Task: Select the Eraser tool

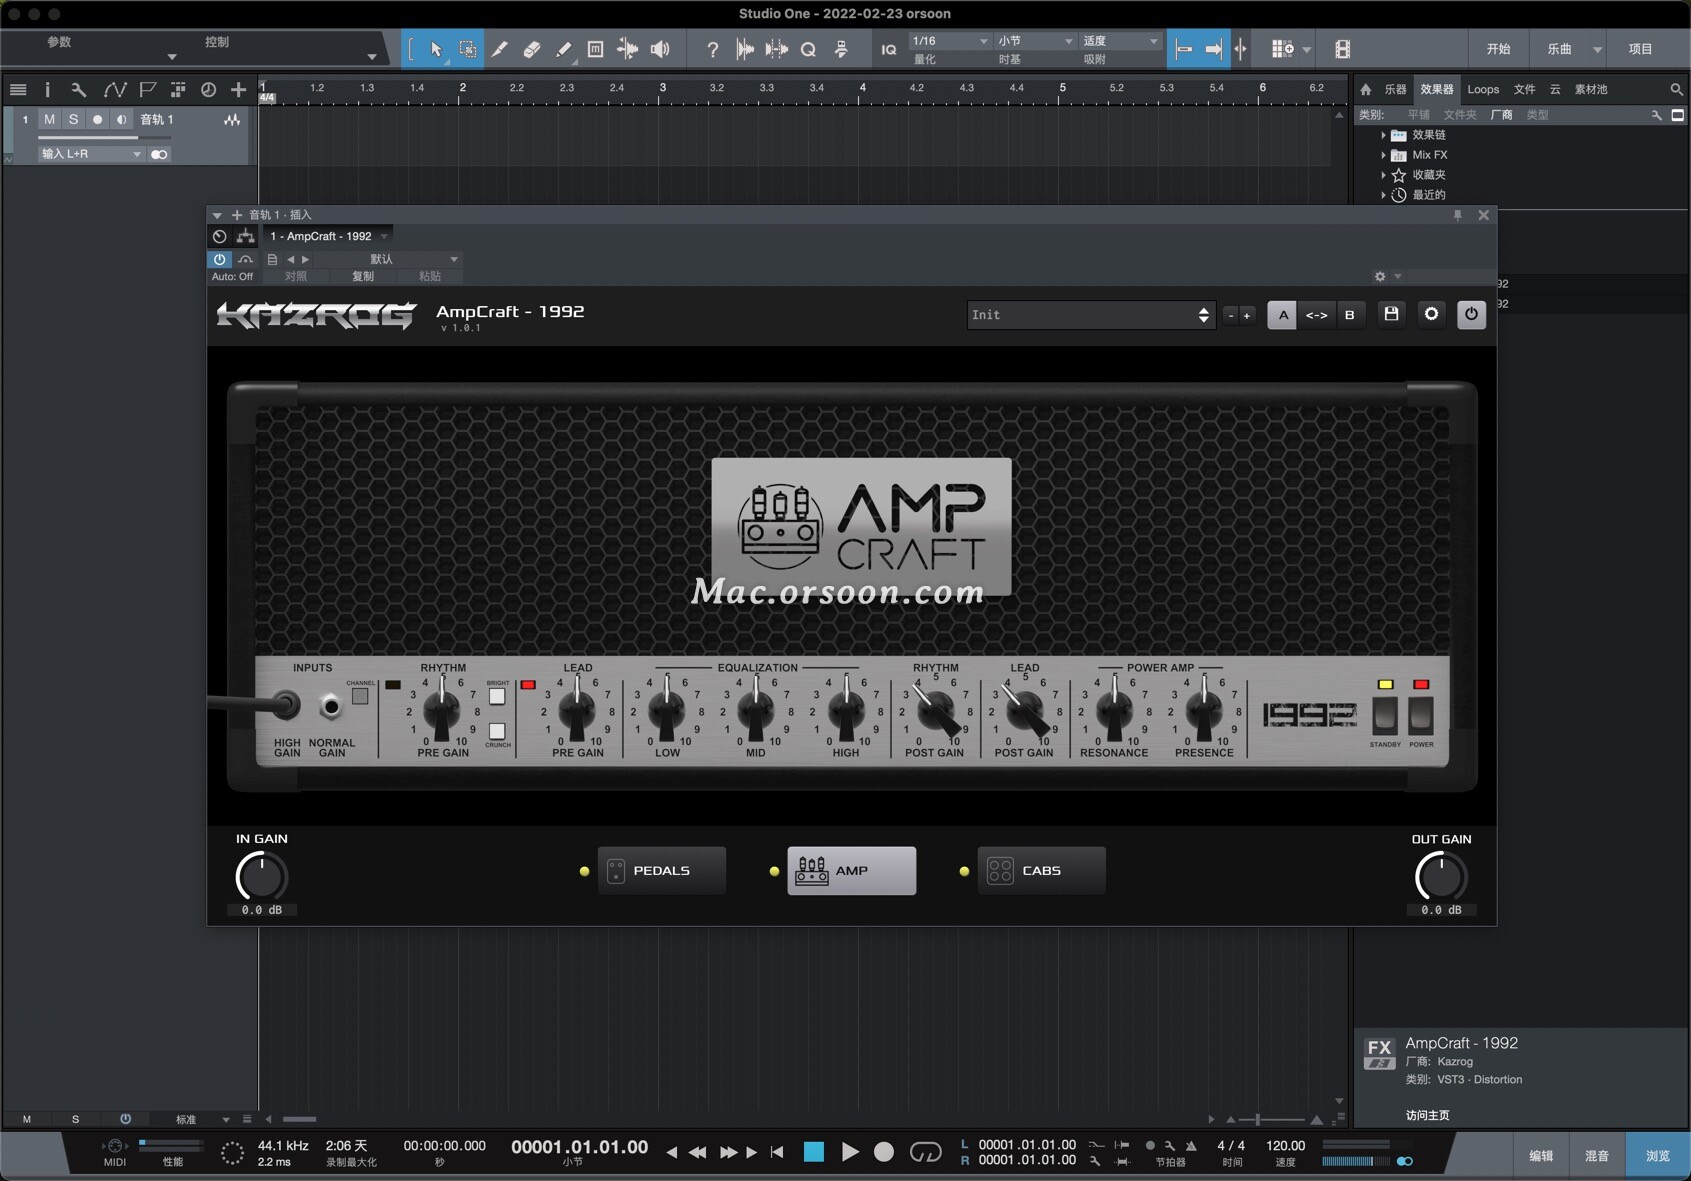Action: click(x=531, y=49)
